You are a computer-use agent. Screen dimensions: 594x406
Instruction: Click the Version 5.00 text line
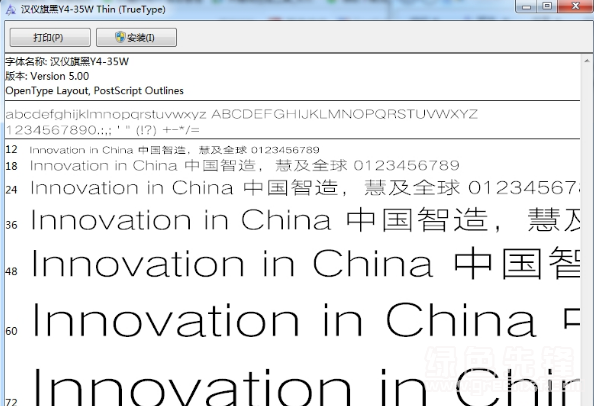tap(47, 76)
